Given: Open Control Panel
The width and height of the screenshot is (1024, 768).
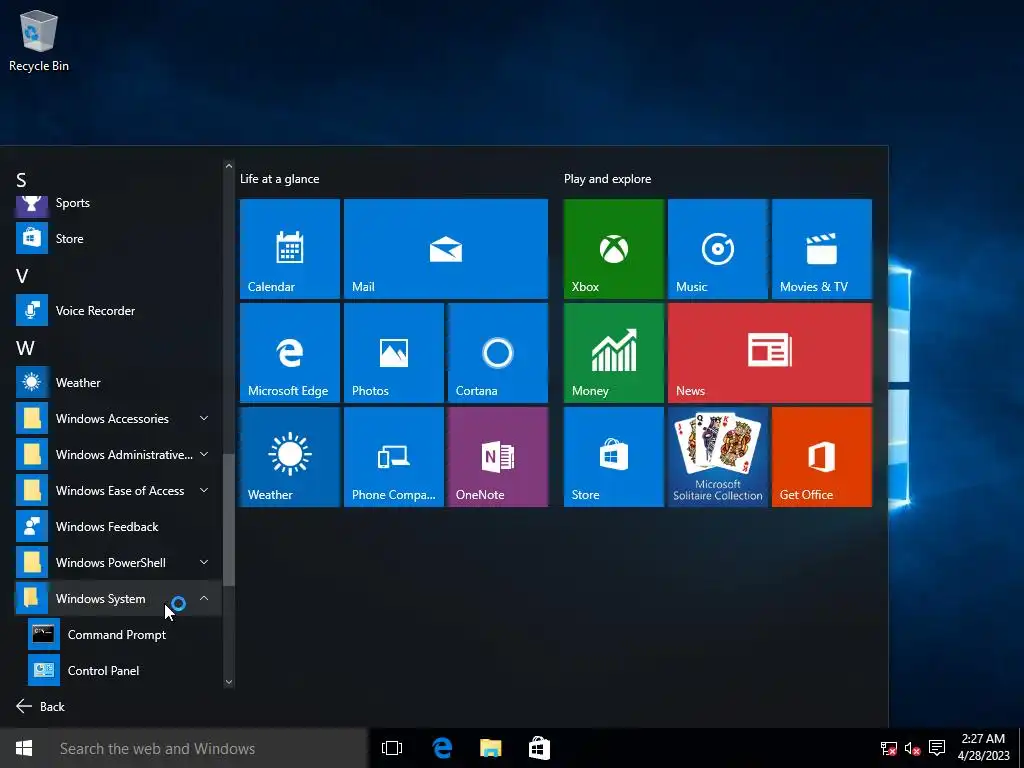Looking at the screenshot, I should tap(124, 671).
